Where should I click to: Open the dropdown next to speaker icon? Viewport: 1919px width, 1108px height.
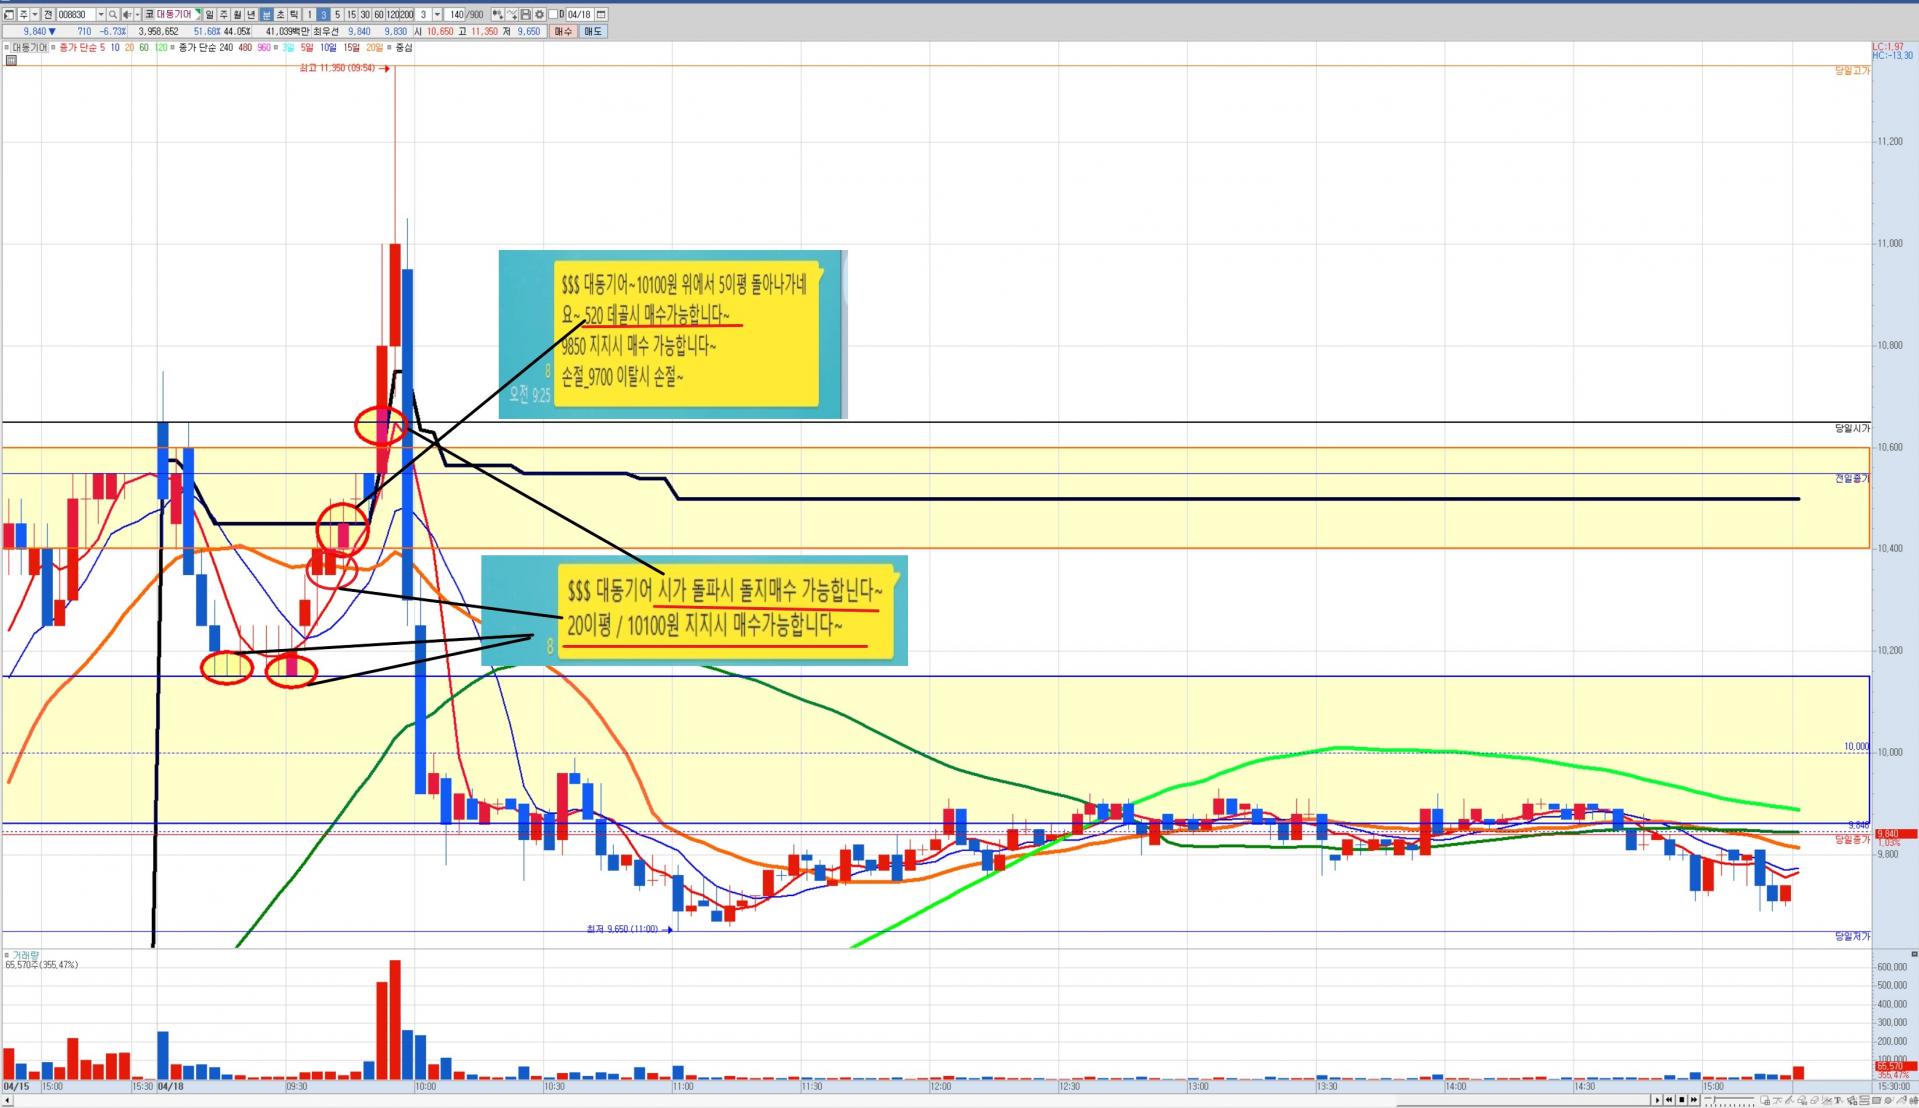click(x=137, y=15)
